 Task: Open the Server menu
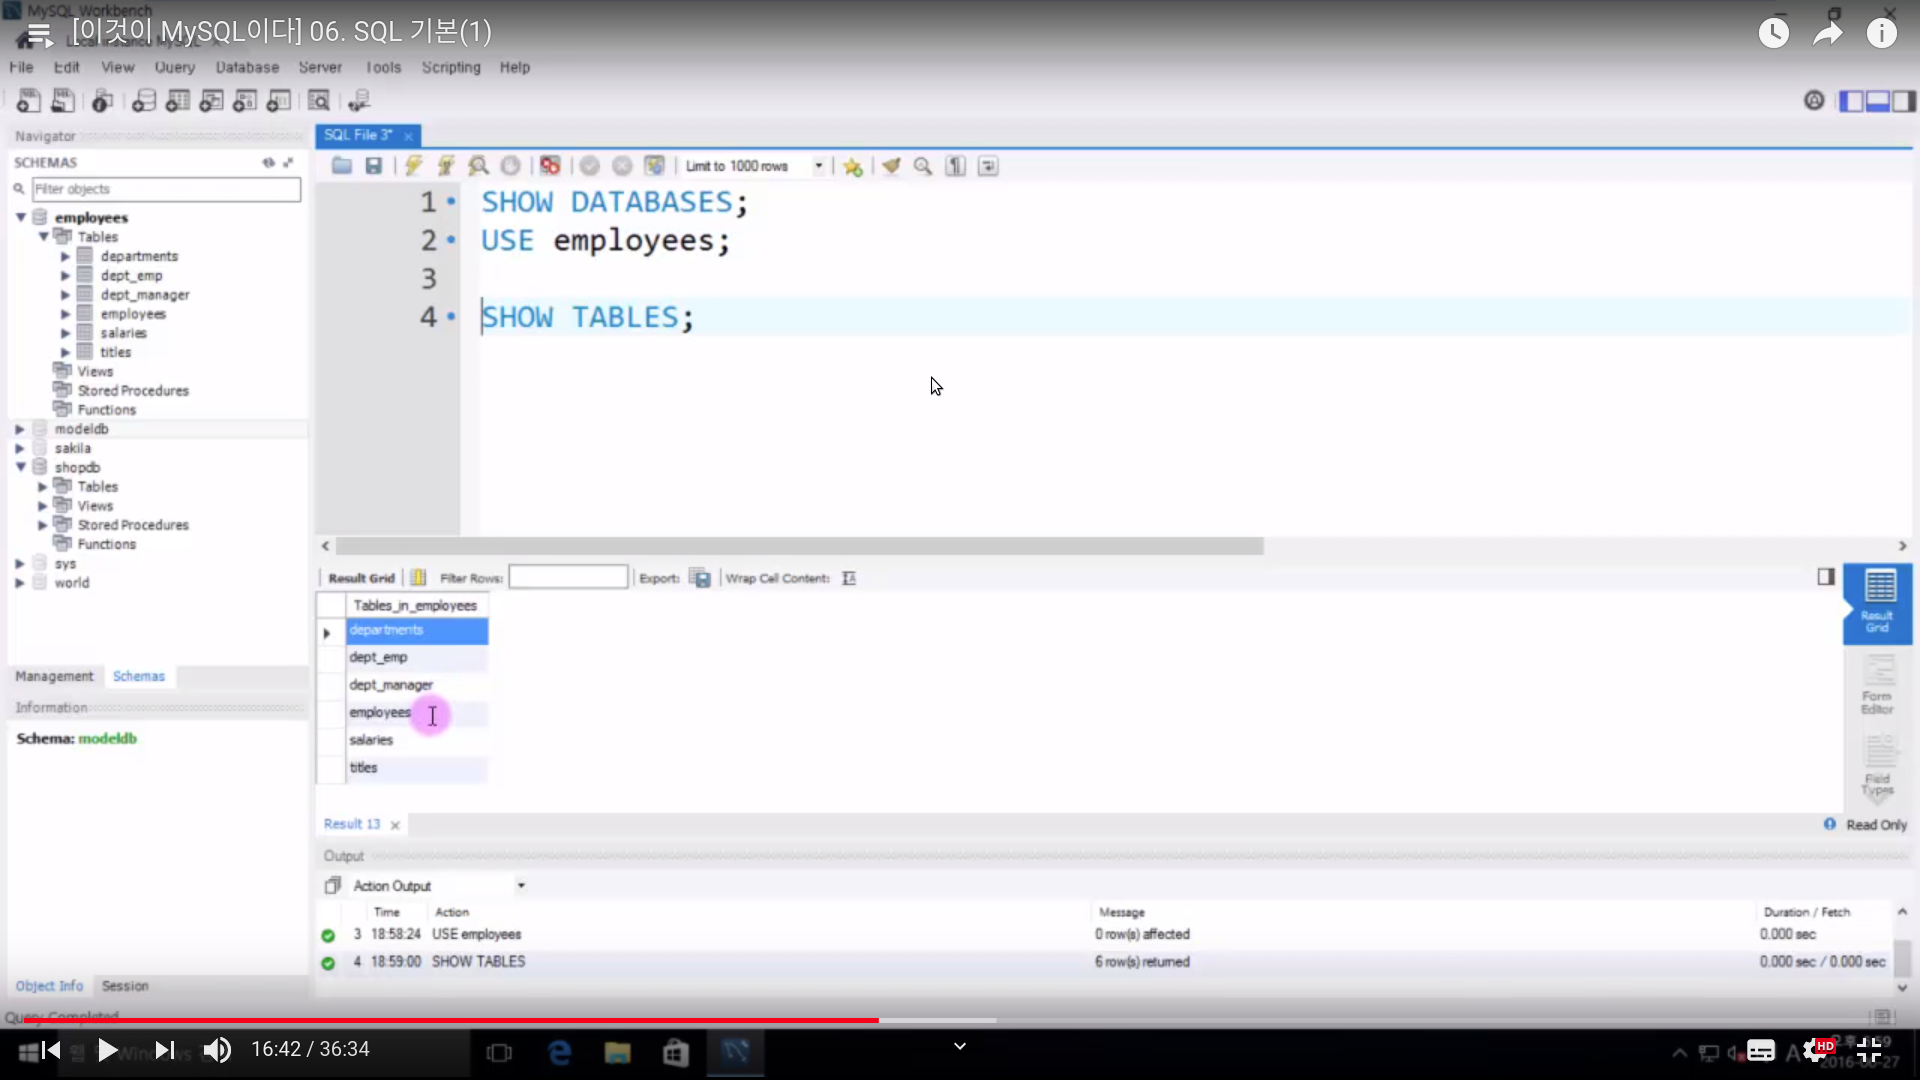[320, 67]
